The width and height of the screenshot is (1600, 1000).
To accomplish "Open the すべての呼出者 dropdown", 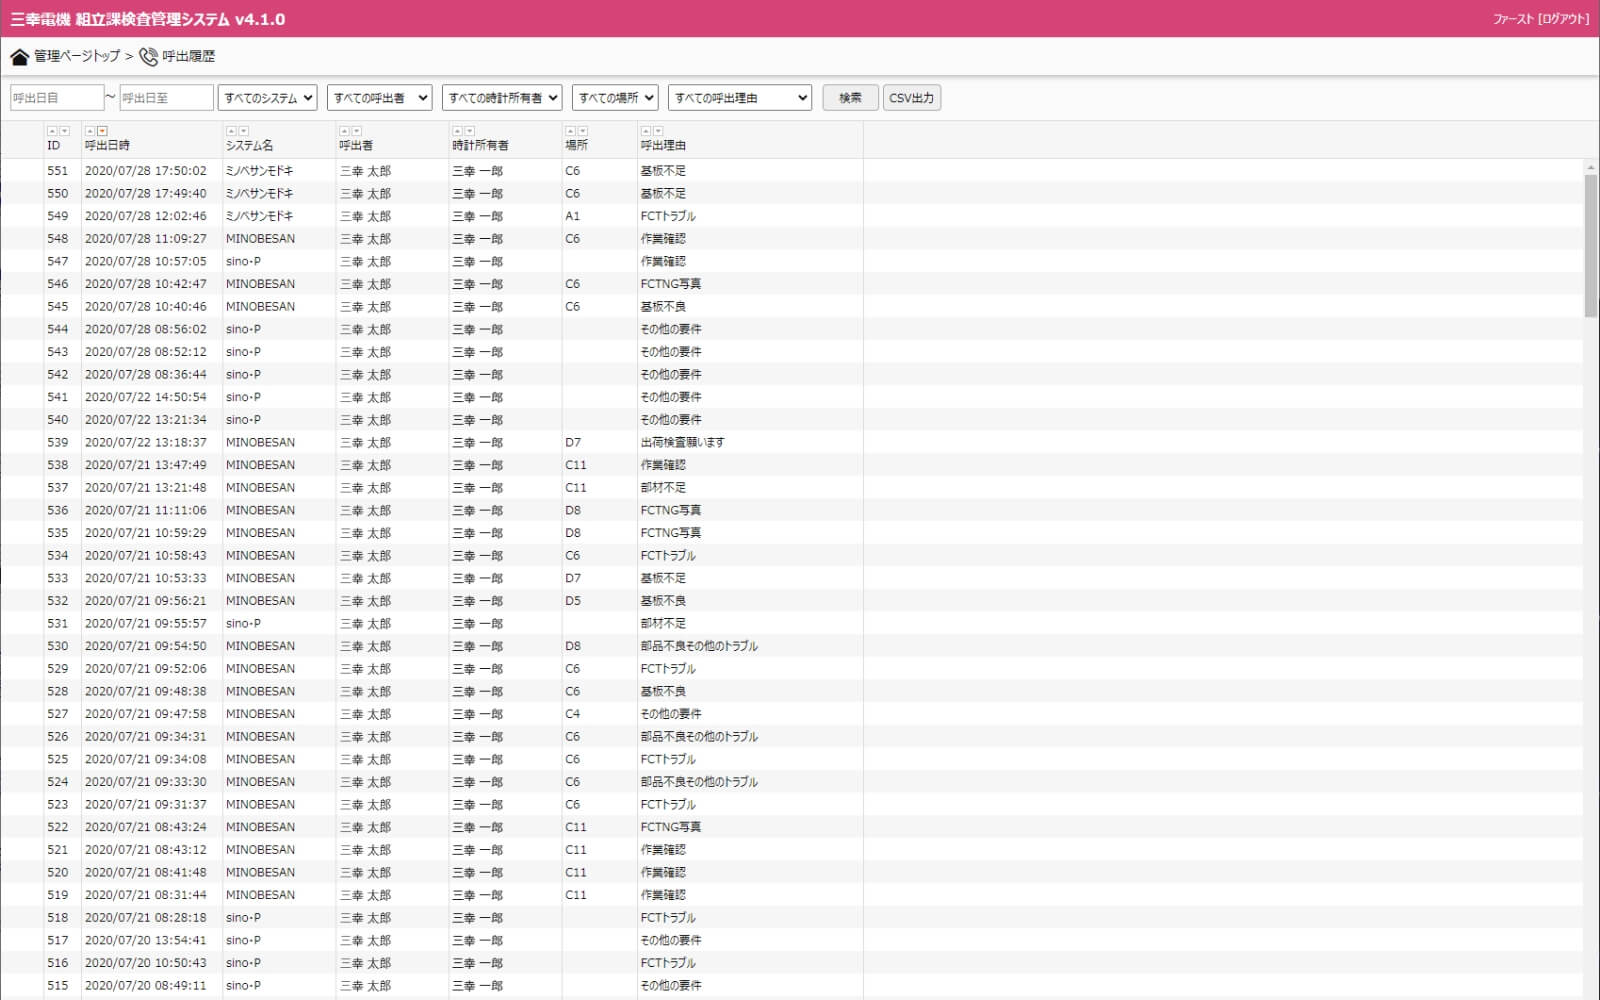I will click(380, 98).
